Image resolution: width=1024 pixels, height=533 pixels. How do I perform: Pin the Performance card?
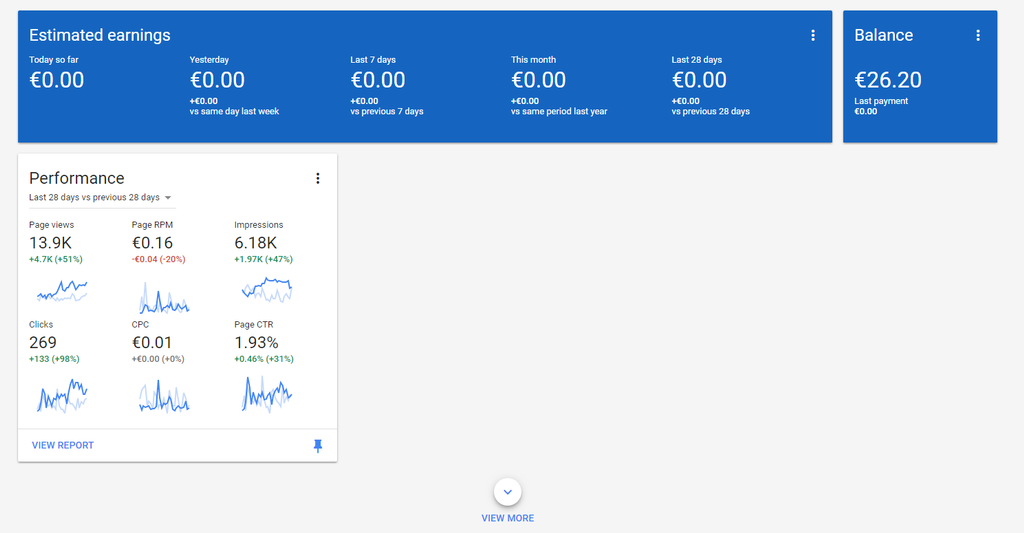pyautogui.click(x=318, y=446)
